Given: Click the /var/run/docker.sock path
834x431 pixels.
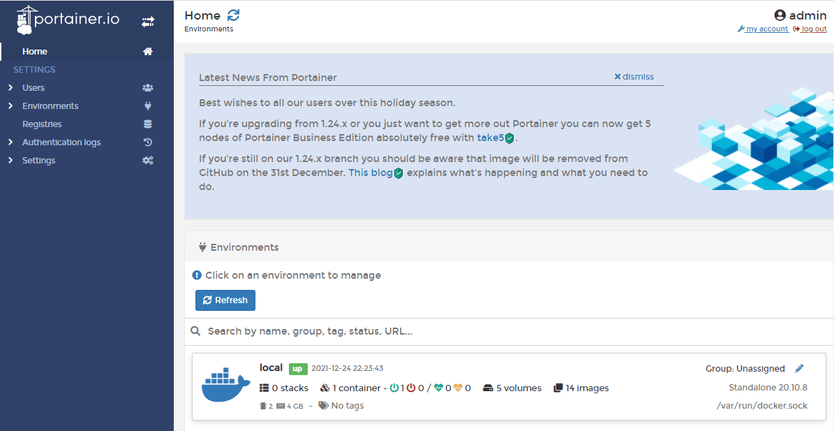Looking at the screenshot, I should [x=762, y=405].
